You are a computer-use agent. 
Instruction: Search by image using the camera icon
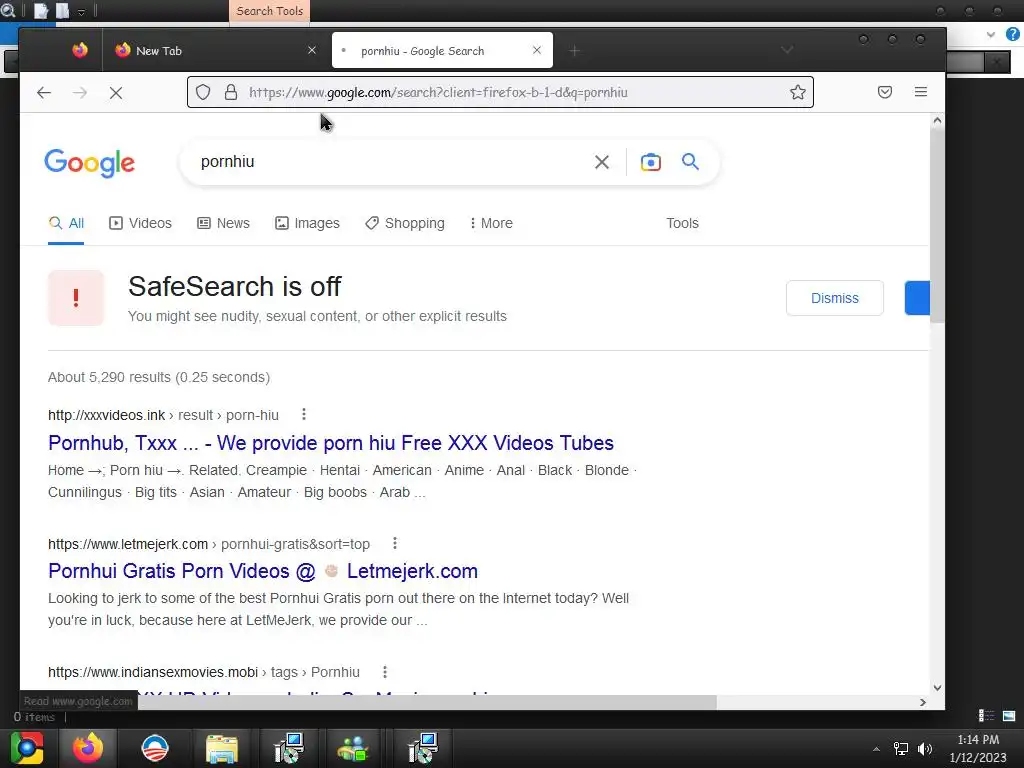tap(650, 162)
